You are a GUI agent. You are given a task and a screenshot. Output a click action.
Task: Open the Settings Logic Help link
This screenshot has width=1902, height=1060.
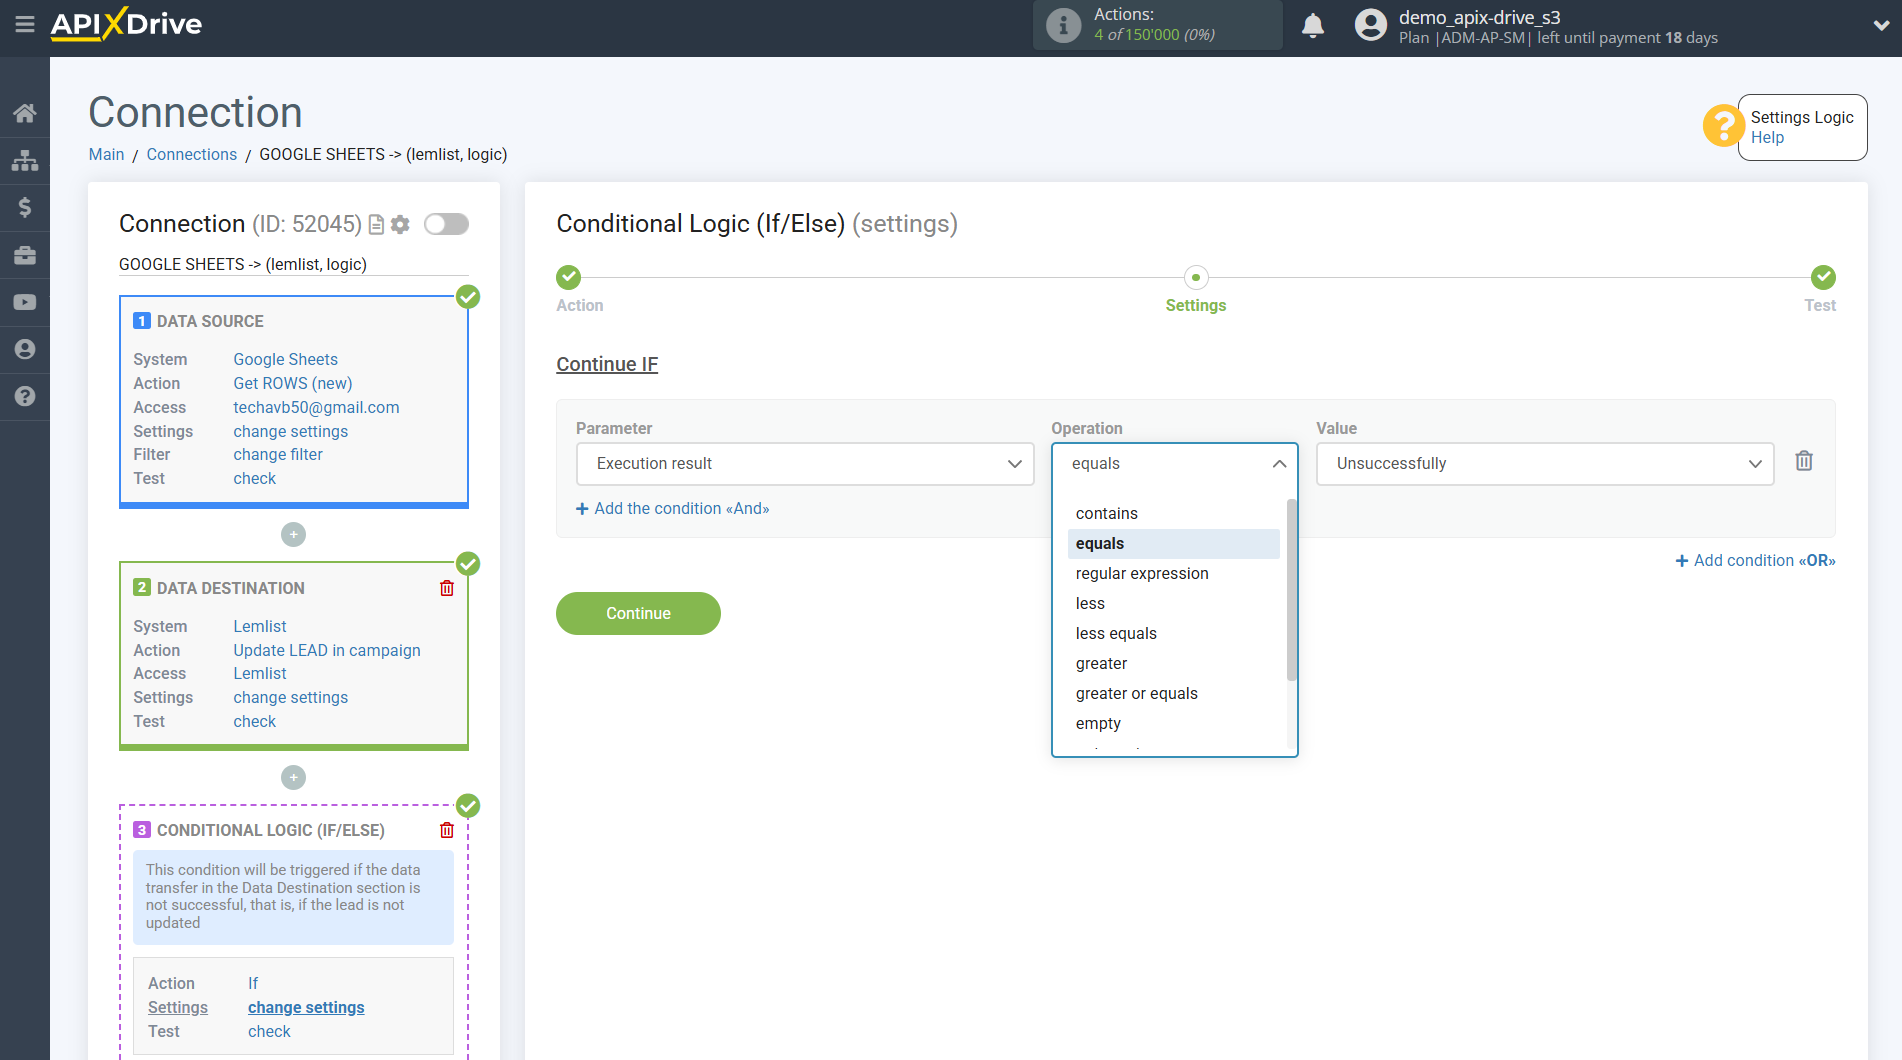point(1767,138)
